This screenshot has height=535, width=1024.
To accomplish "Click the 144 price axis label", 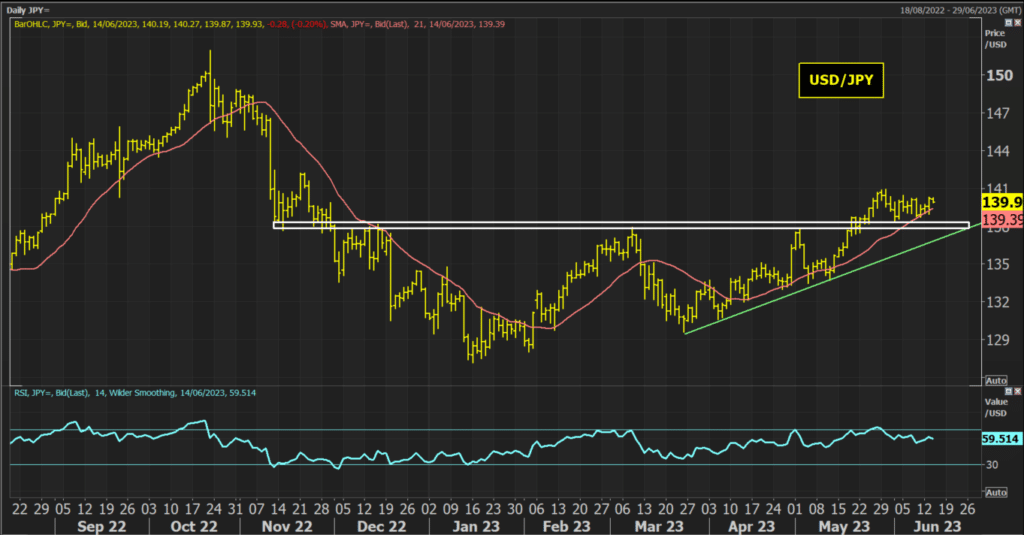I will [998, 151].
